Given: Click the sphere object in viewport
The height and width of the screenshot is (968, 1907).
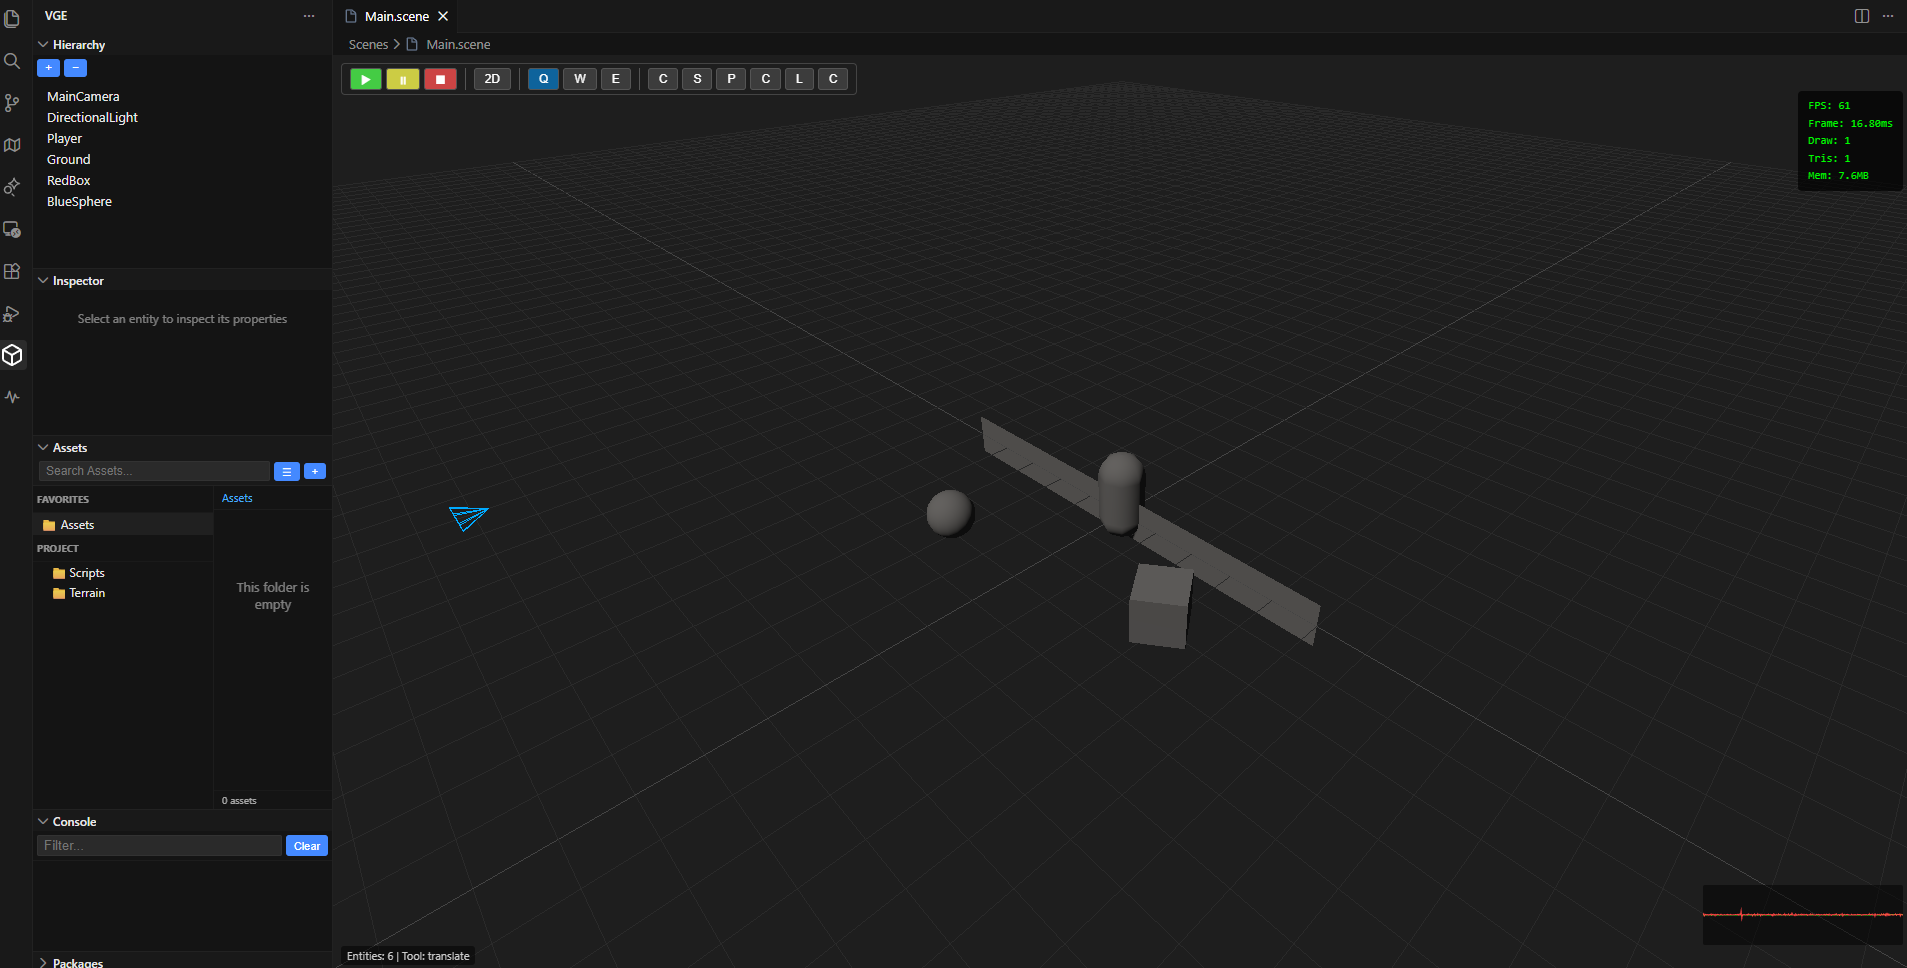Looking at the screenshot, I should point(949,513).
